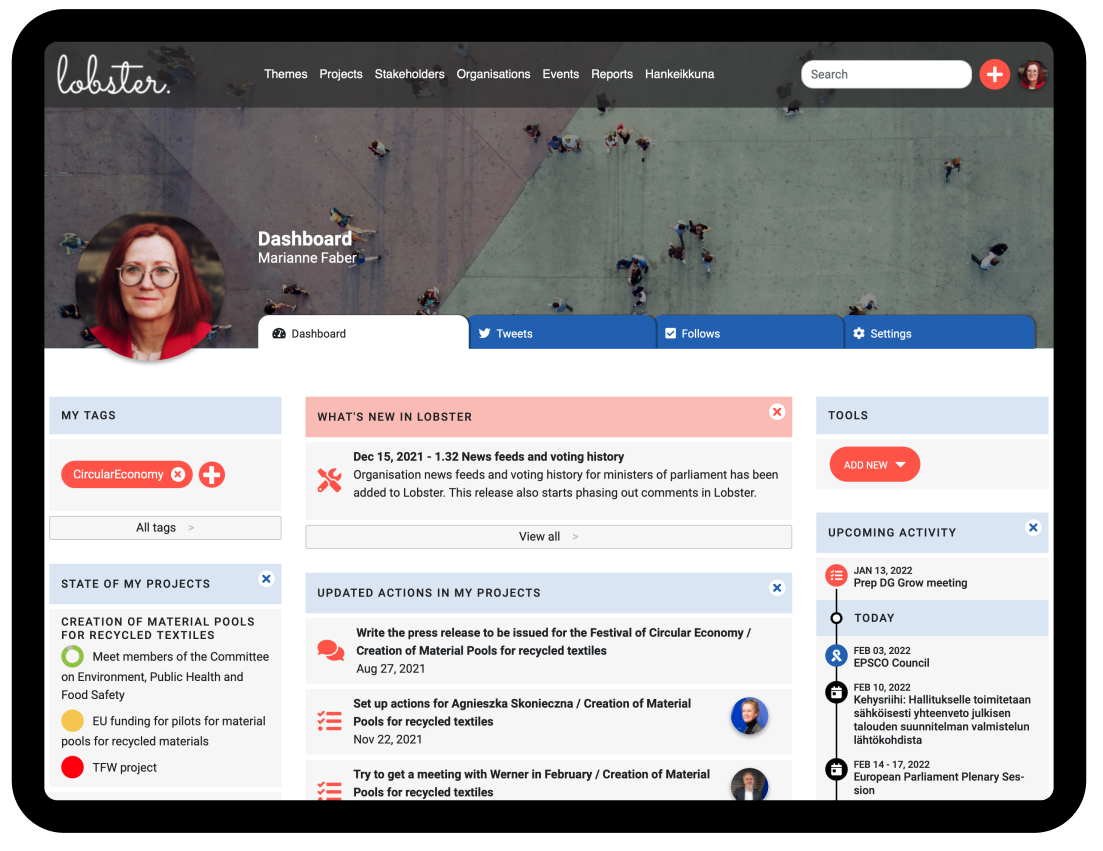Click calendar icon for Feb 10 Kehysriihi event
The image size is (1103, 851).
pyautogui.click(x=836, y=693)
